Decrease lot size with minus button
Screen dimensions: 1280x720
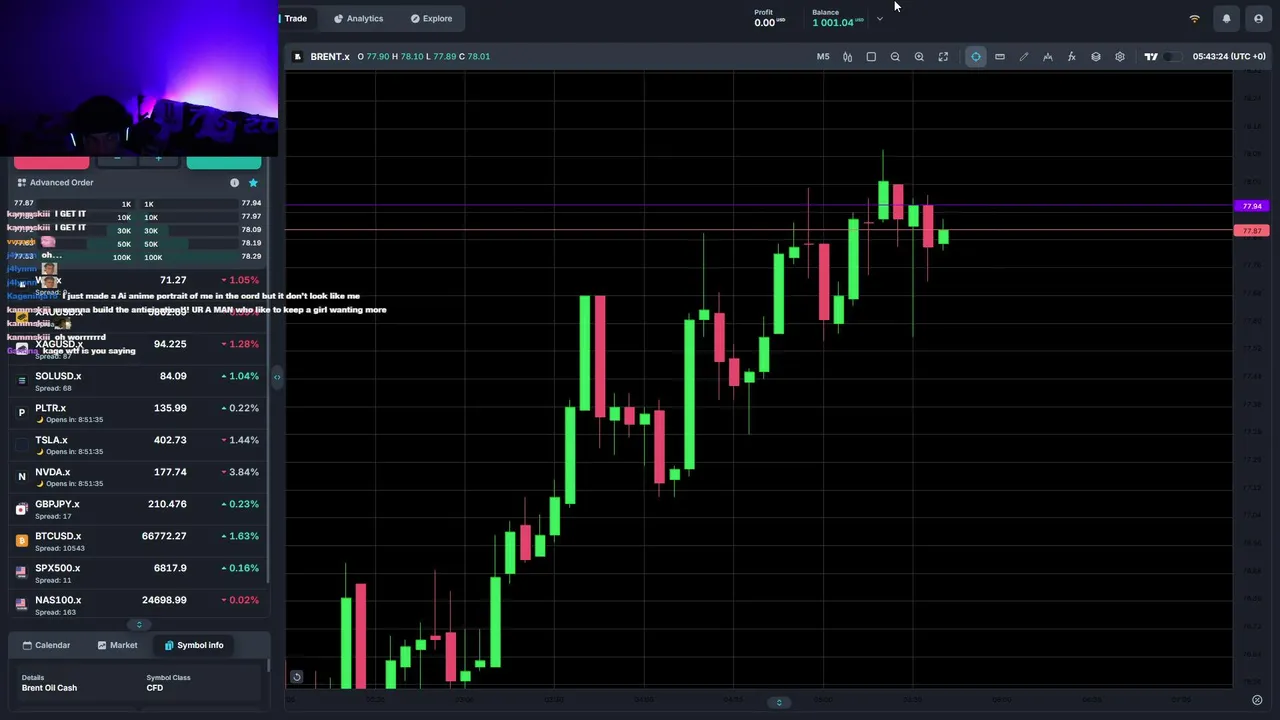coord(117,158)
